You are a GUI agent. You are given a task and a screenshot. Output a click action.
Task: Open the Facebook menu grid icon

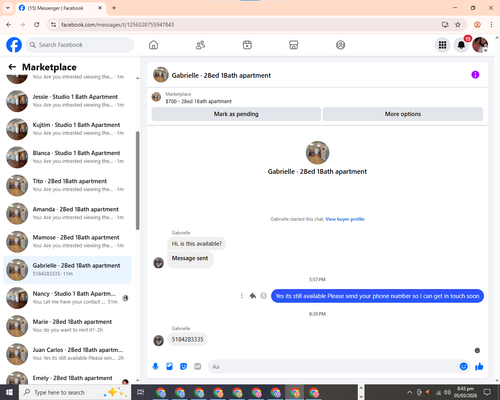click(x=442, y=45)
